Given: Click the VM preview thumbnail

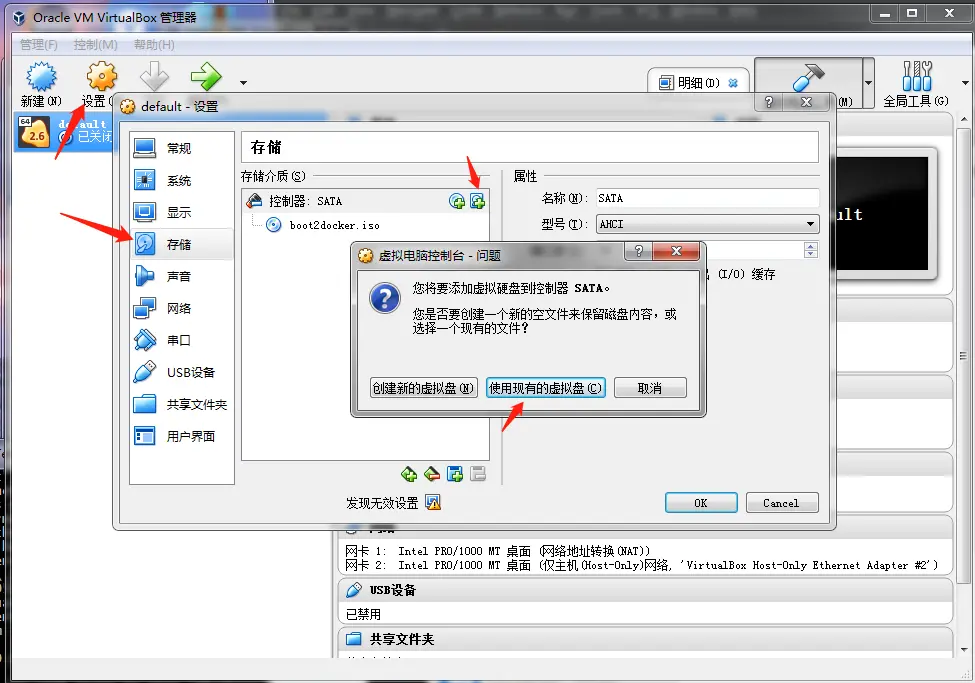Looking at the screenshot, I should click(x=882, y=213).
